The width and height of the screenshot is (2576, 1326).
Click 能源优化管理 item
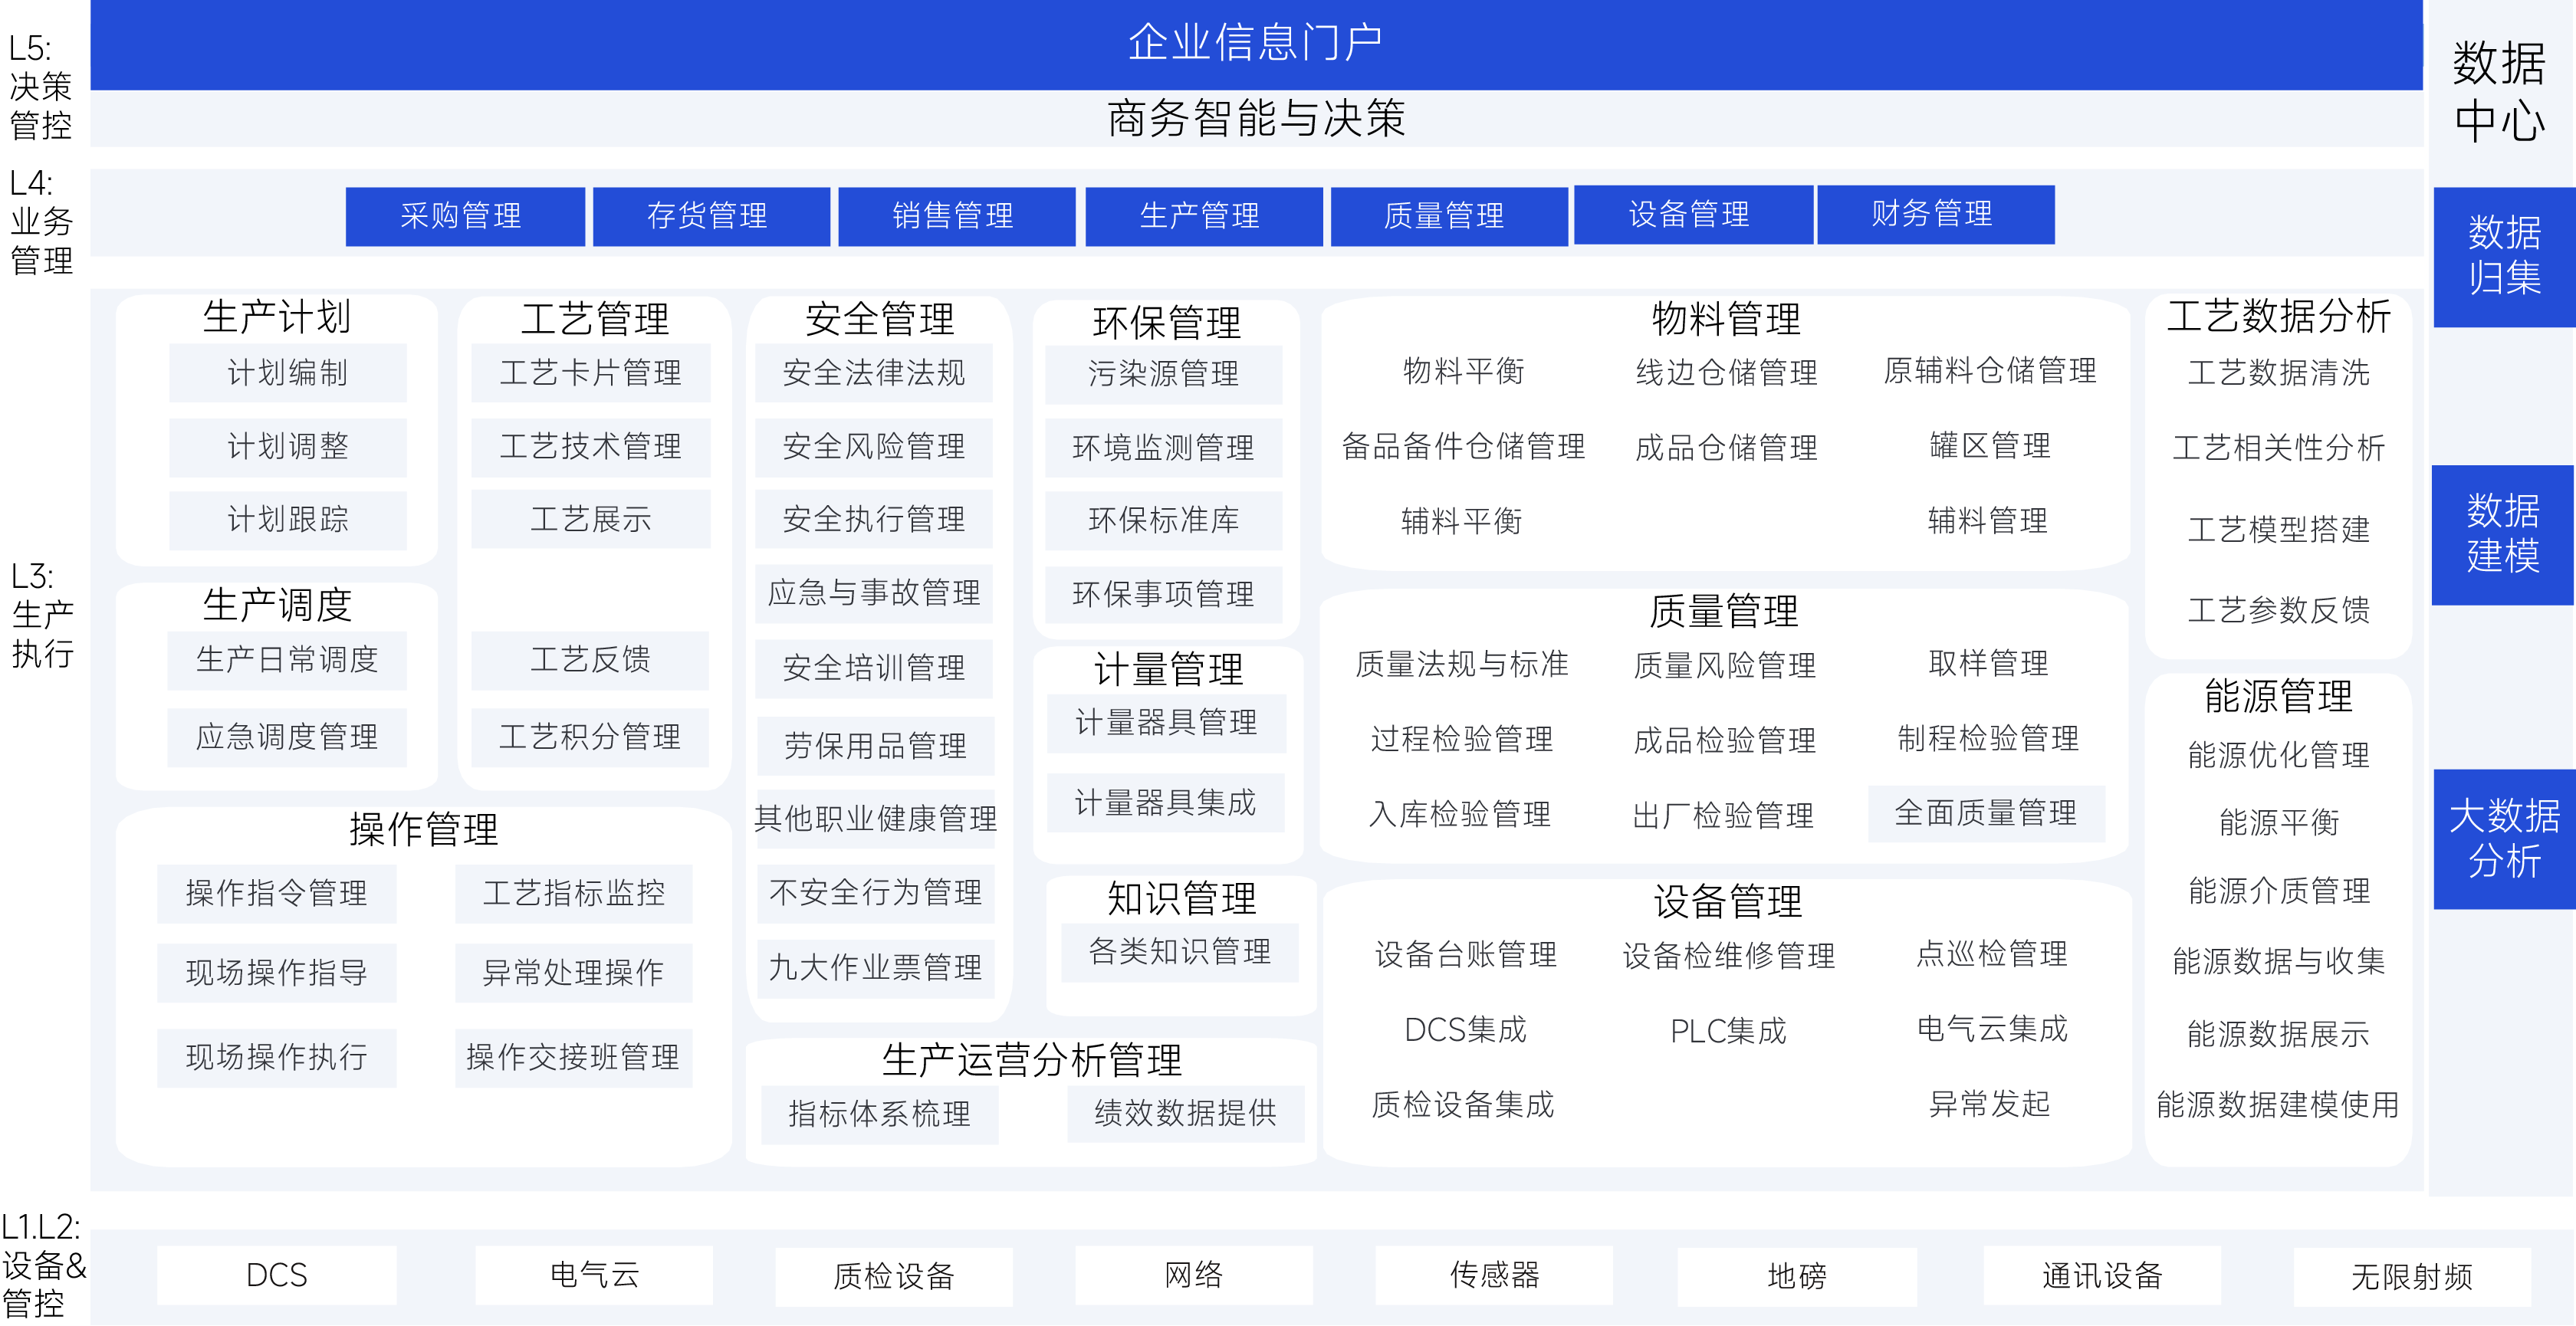click(x=2279, y=756)
